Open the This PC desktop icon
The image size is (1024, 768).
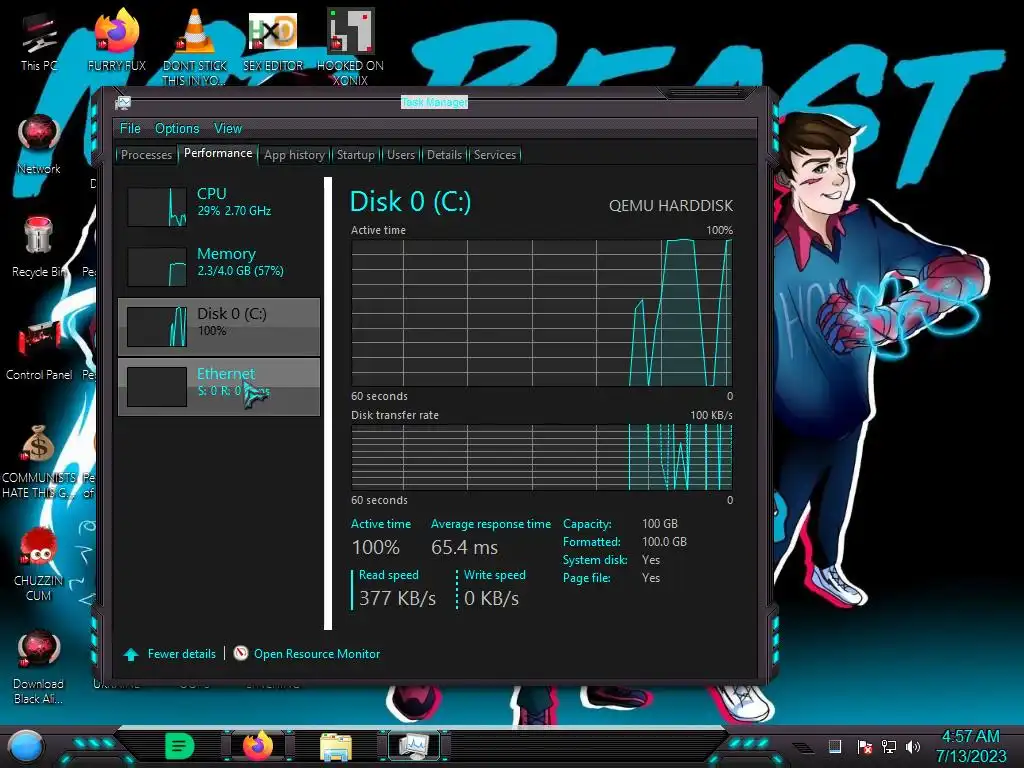pos(39,42)
